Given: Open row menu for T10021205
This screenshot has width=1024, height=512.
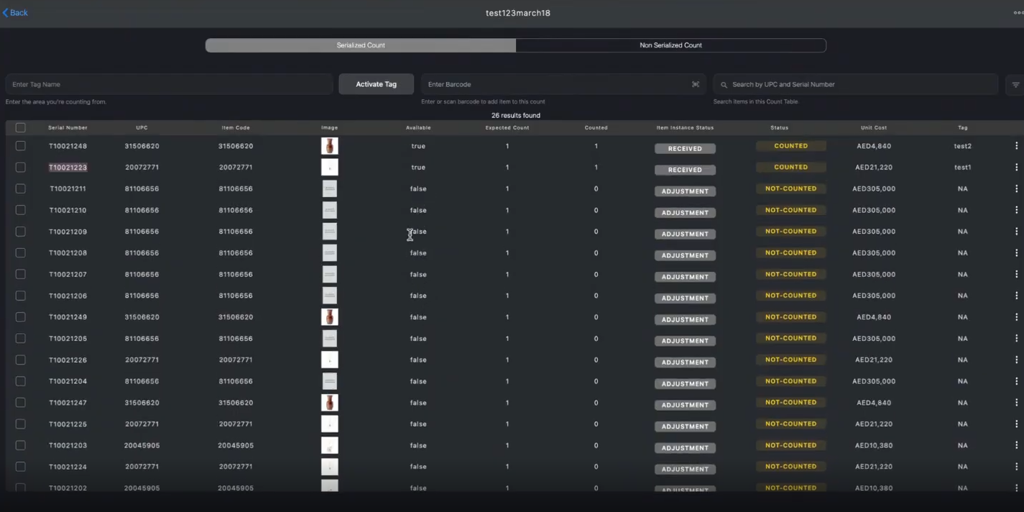Looking at the screenshot, I should pyautogui.click(x=1016, y=338).
